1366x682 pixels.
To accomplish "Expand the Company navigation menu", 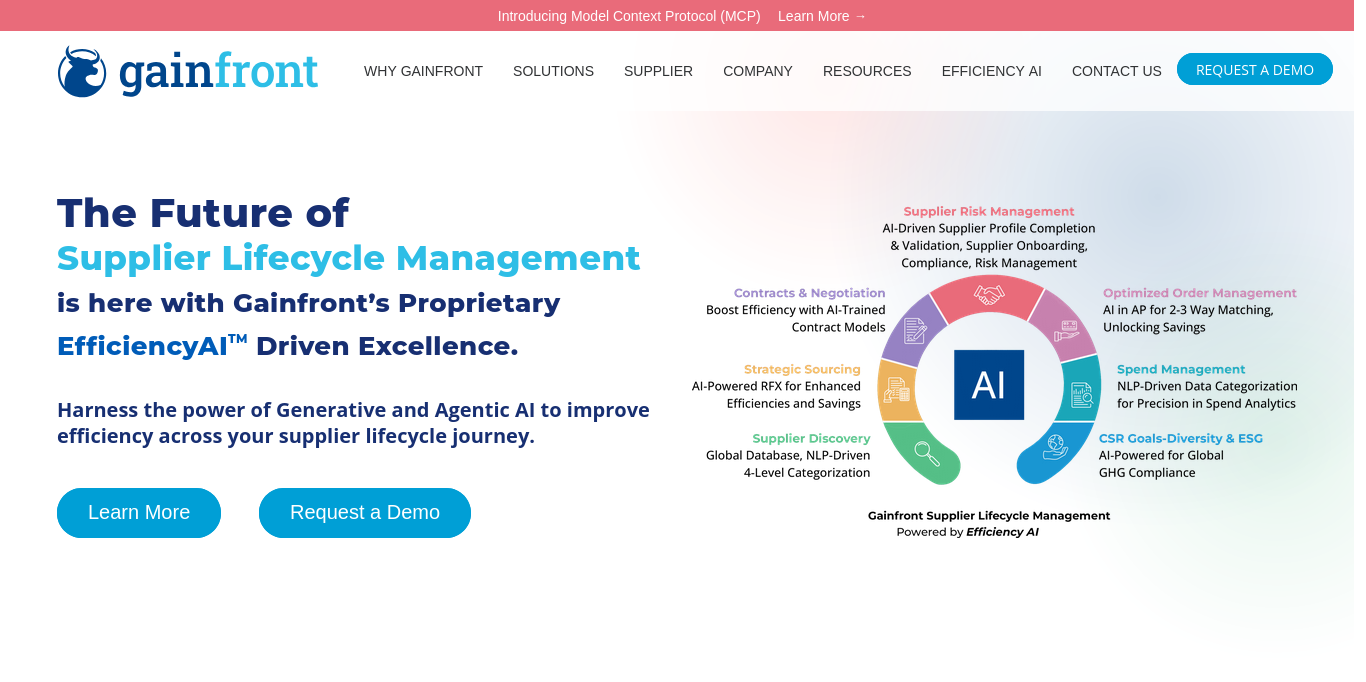I will point(757,71).
